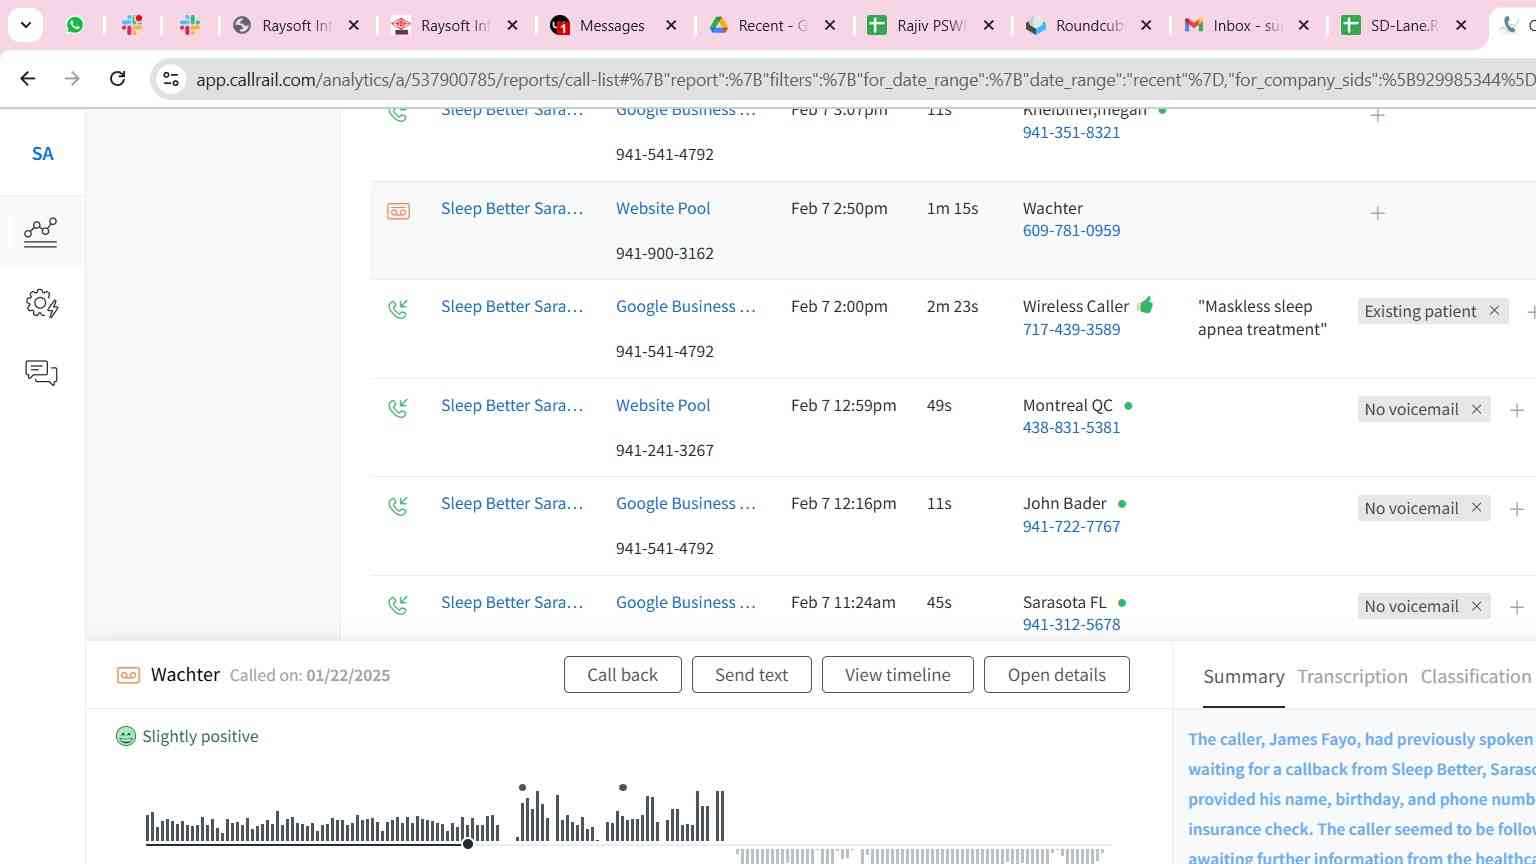Click the call summary text paragraph

(x=1361, y=797)
